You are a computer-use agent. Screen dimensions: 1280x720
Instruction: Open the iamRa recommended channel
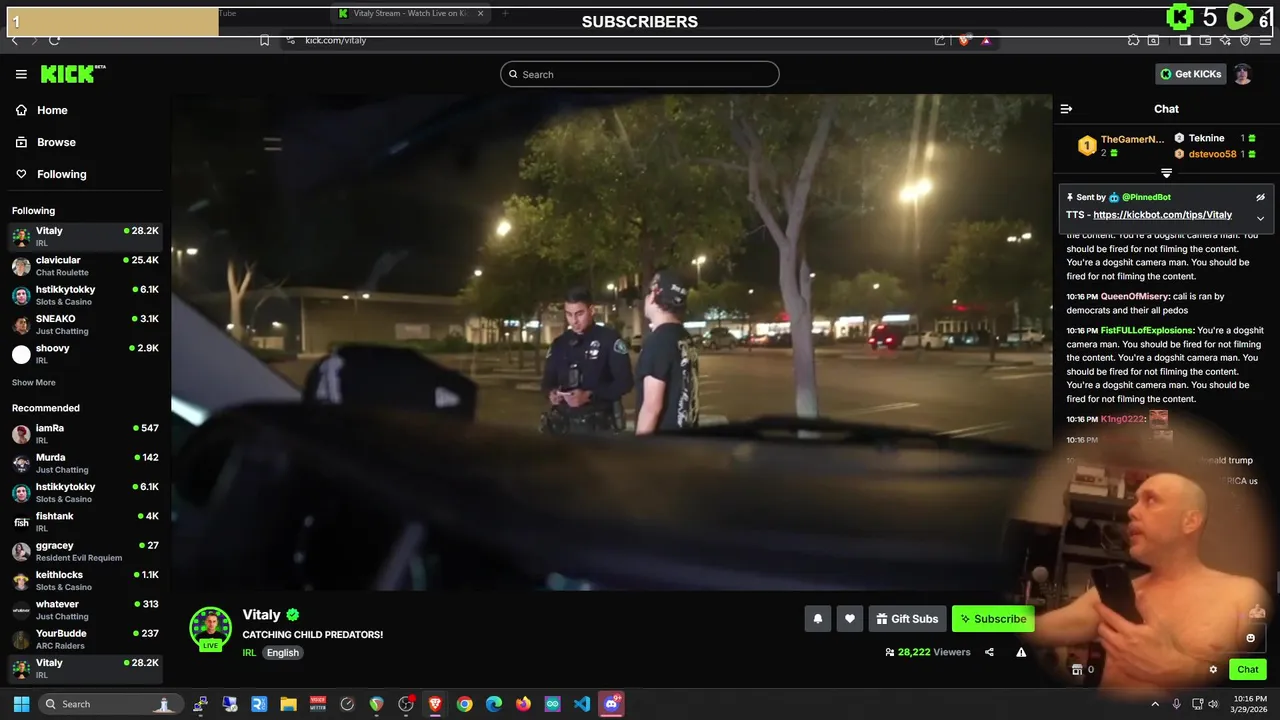point(85,434)
